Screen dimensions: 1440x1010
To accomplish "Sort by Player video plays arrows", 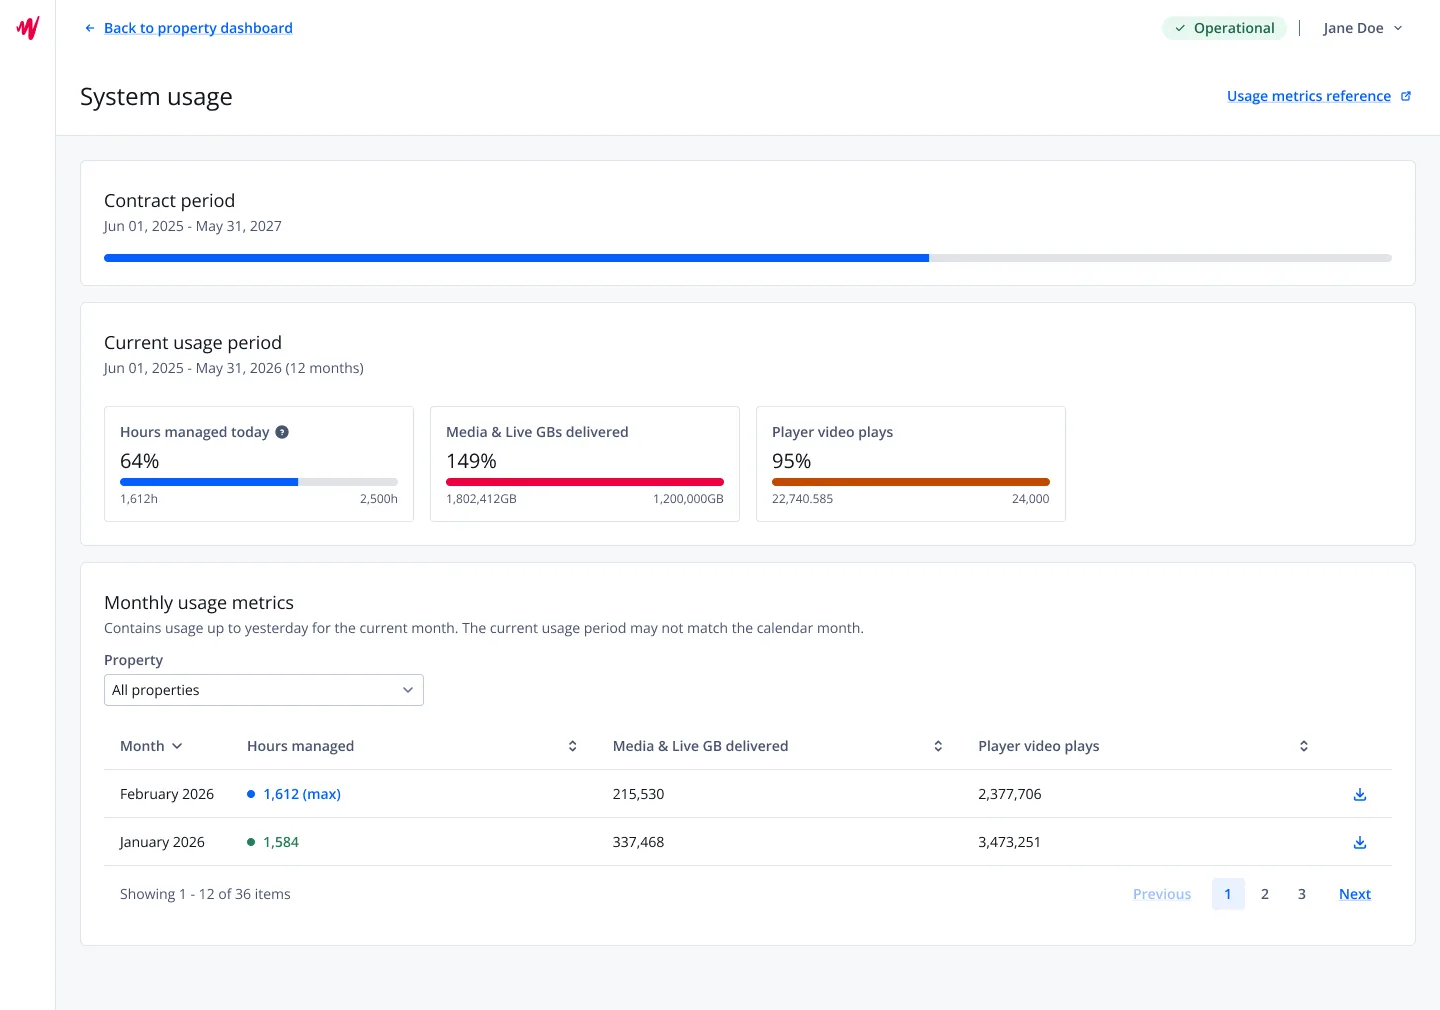I will (x=1304, y=746).
